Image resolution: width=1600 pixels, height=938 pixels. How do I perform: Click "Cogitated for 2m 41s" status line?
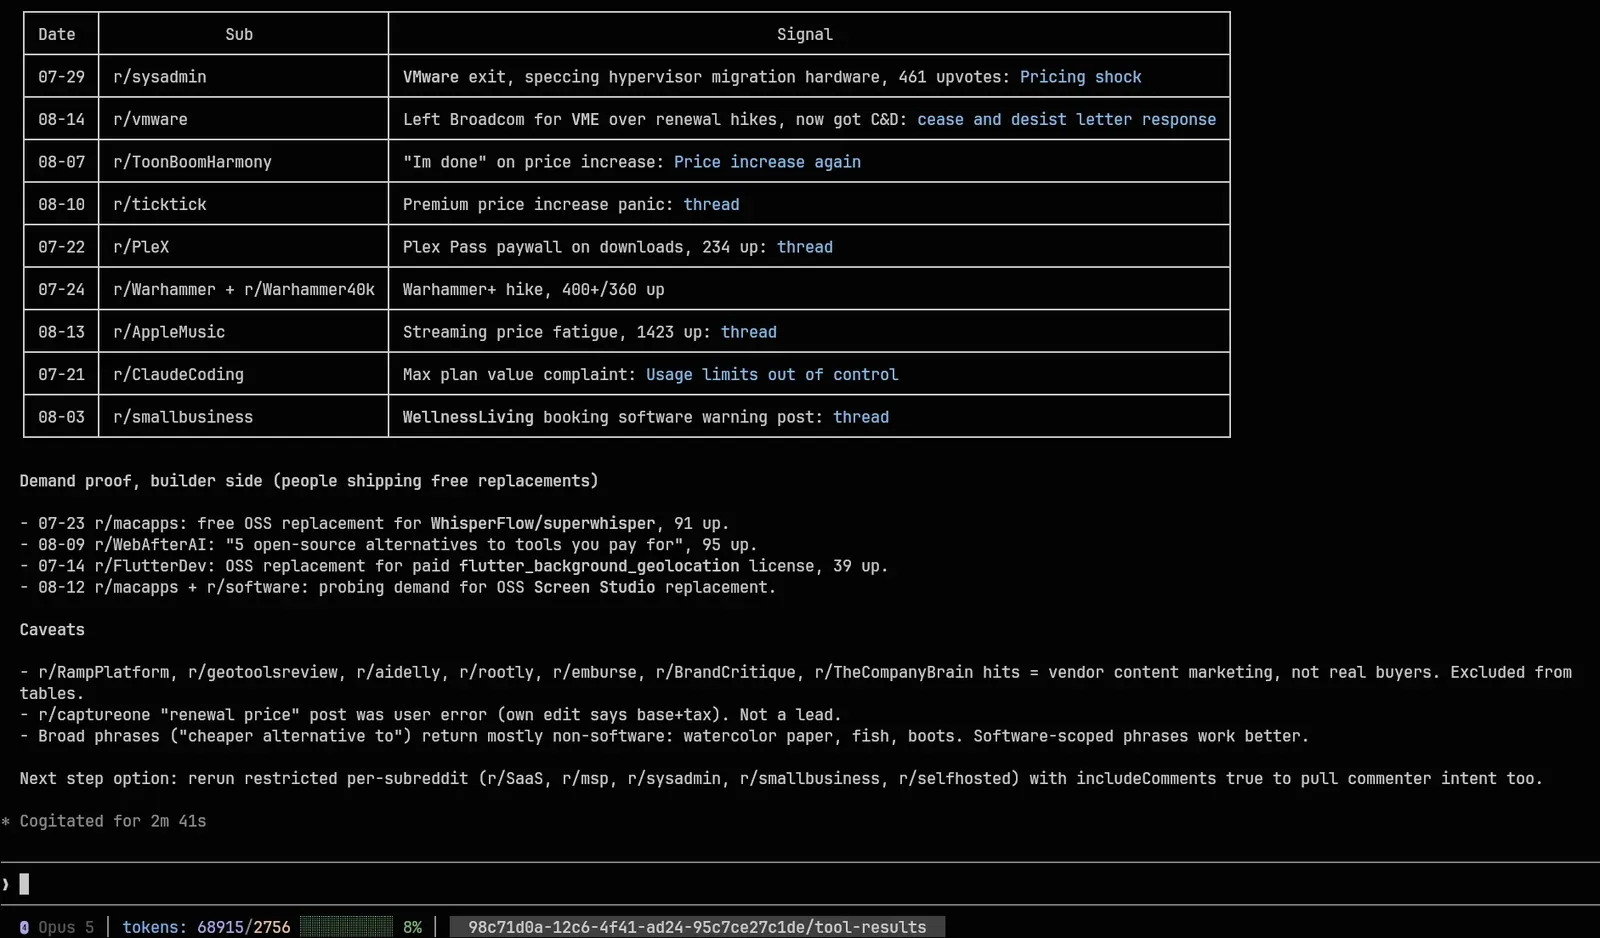(x=104, y=822)
